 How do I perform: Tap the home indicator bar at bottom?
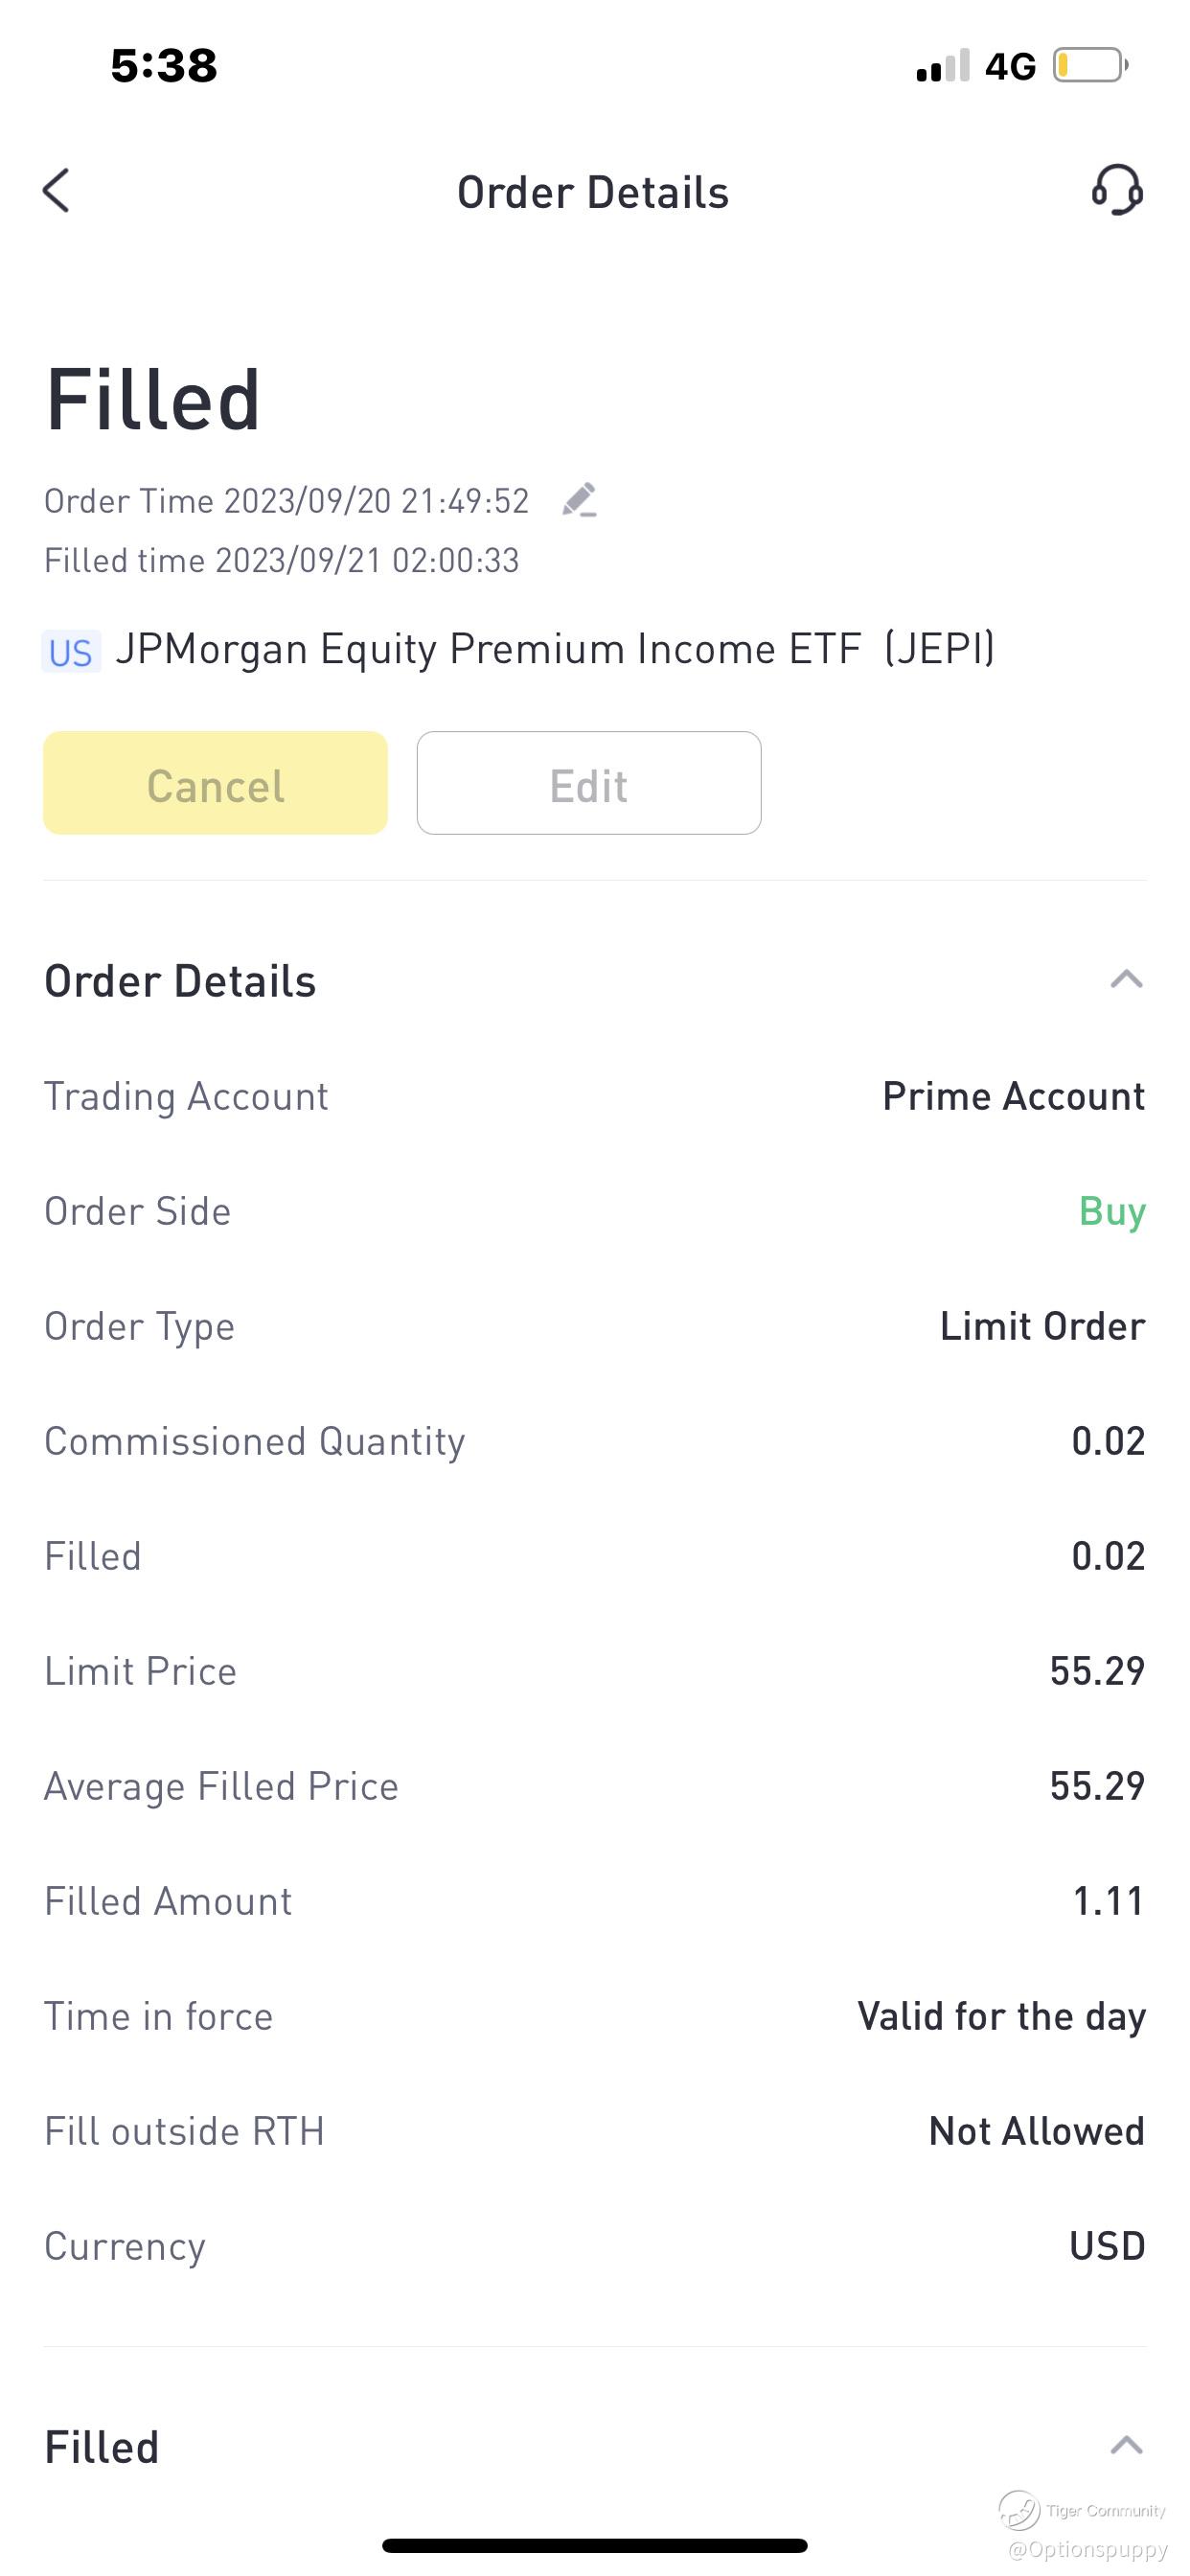coord(594,2545)
